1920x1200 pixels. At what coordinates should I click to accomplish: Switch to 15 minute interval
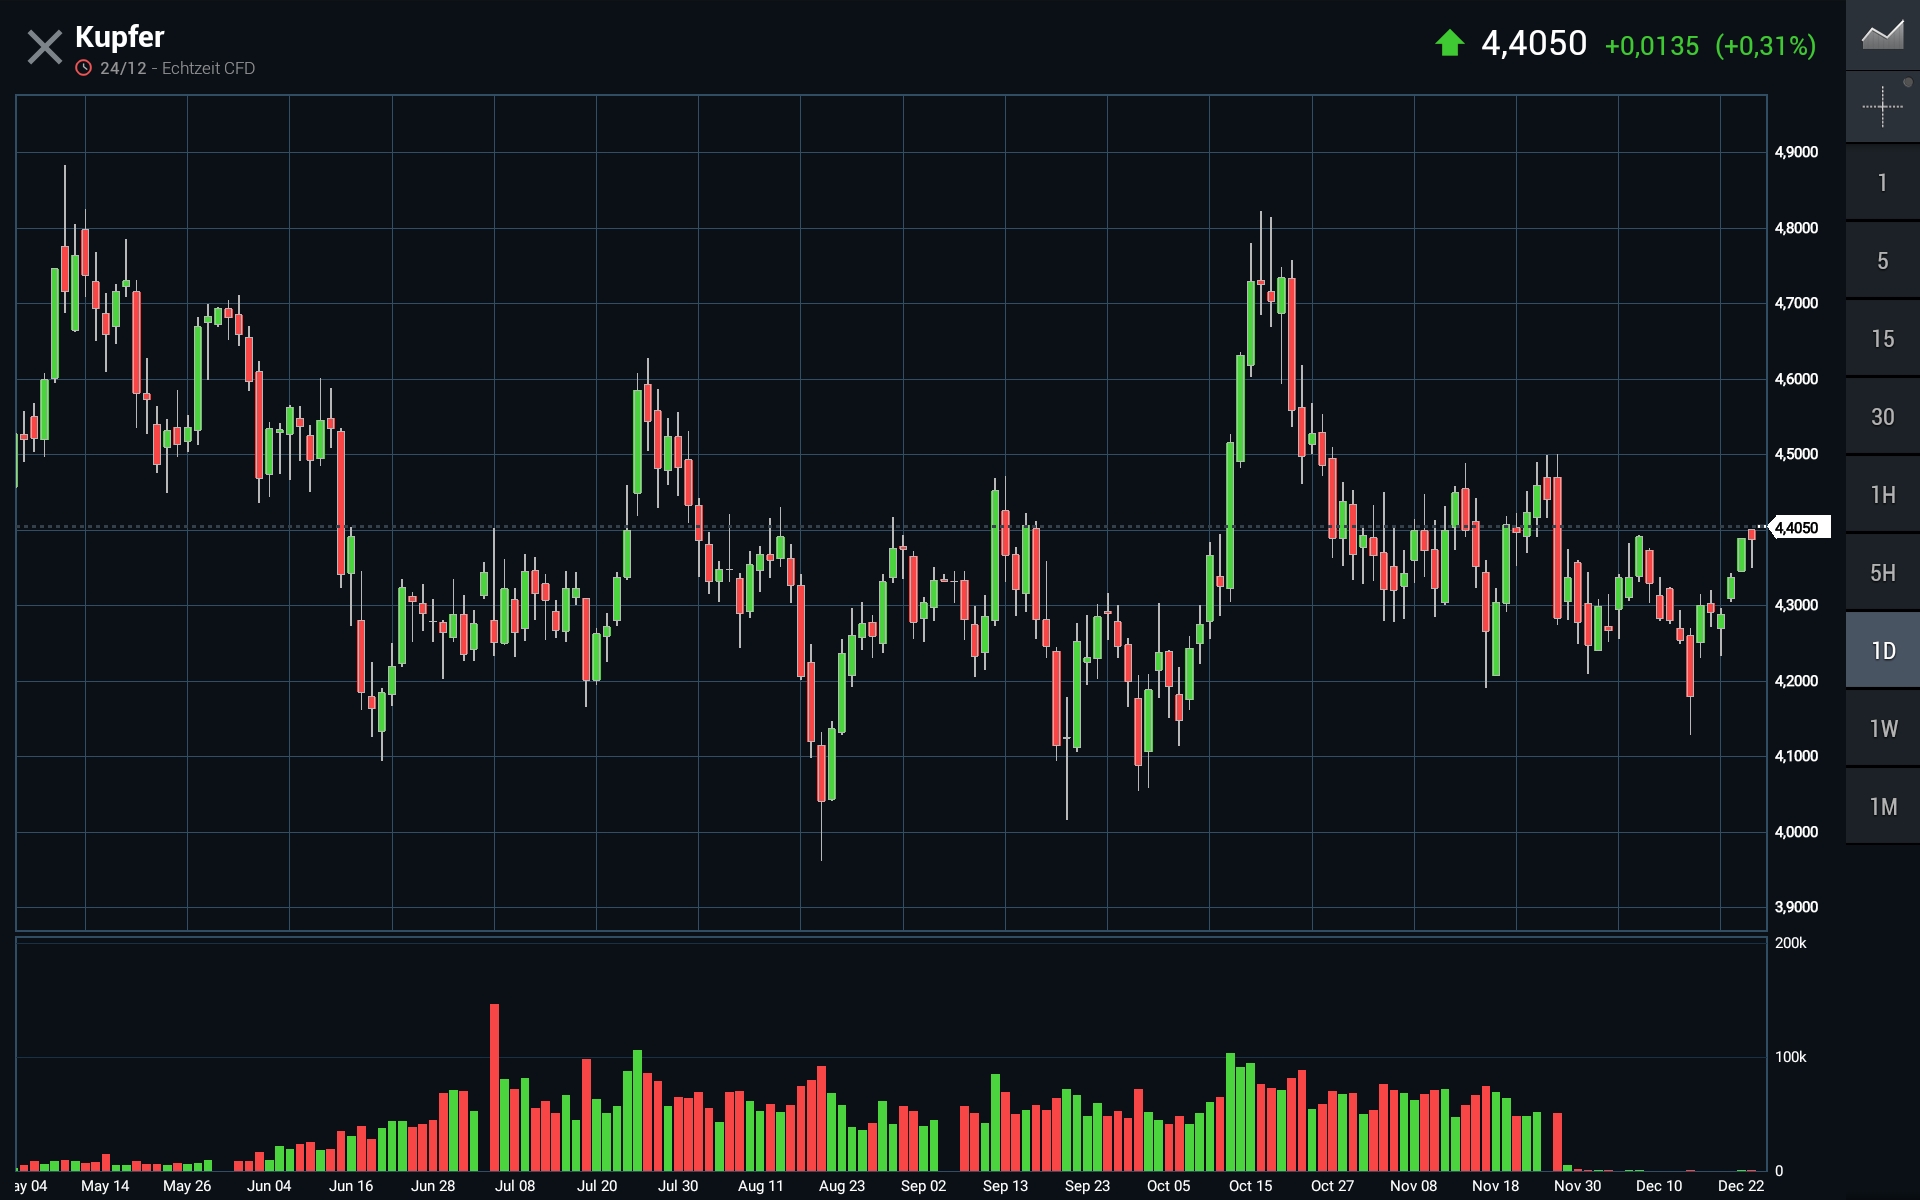(1882, 339)
